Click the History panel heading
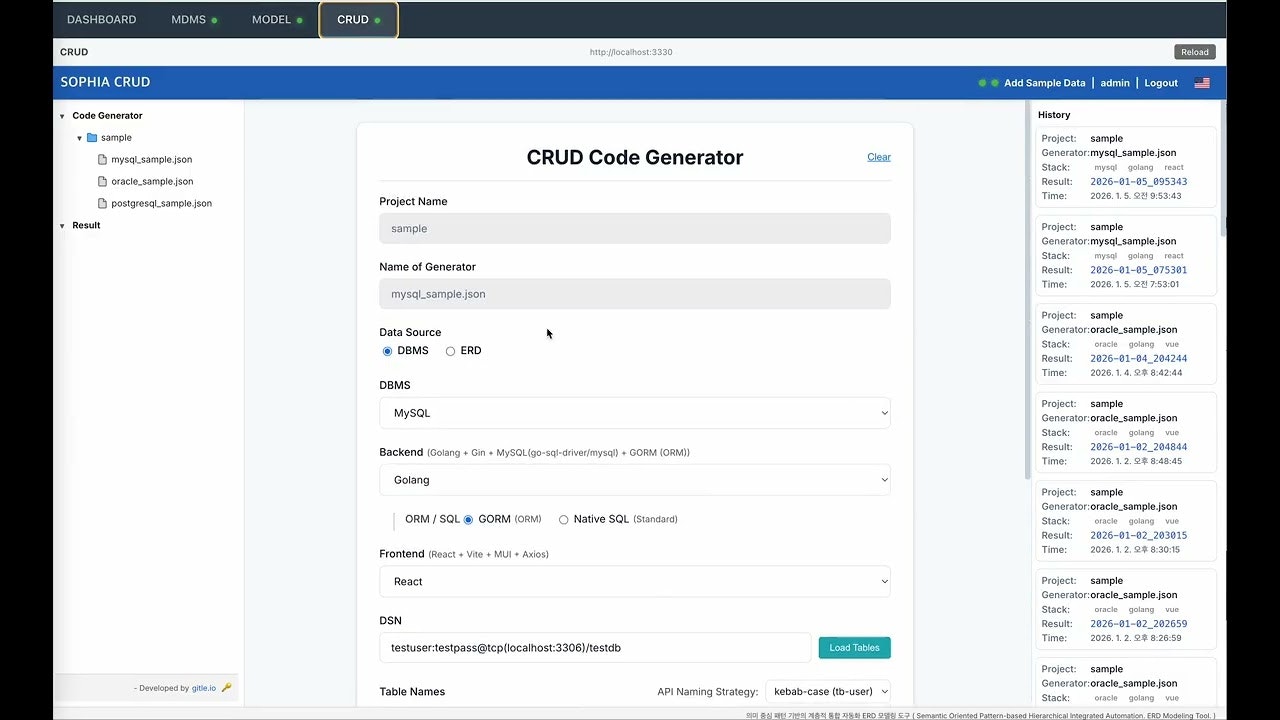 tap(1054, 115)
